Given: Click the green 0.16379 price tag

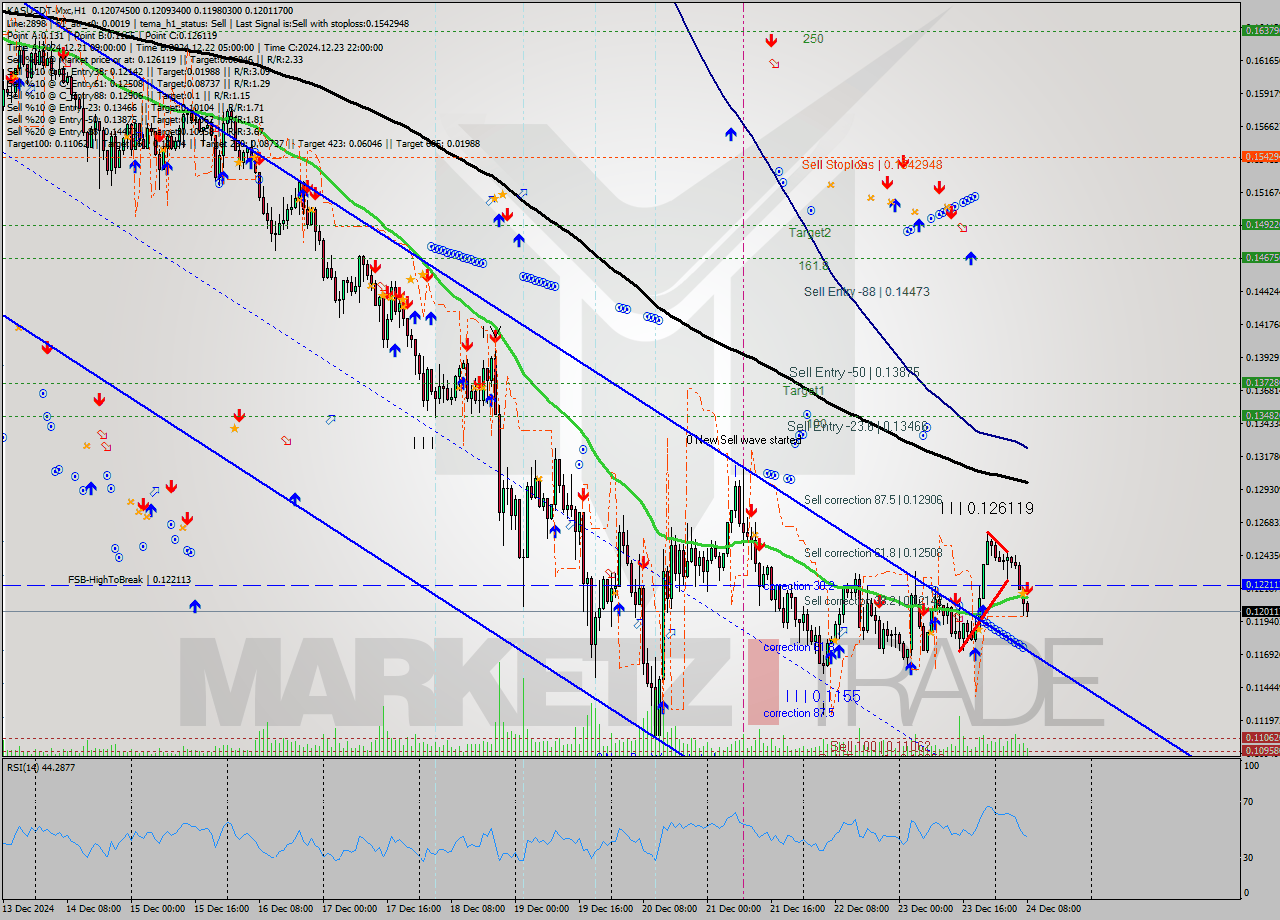Looking at the screenshot, I should coord(1260,30).
